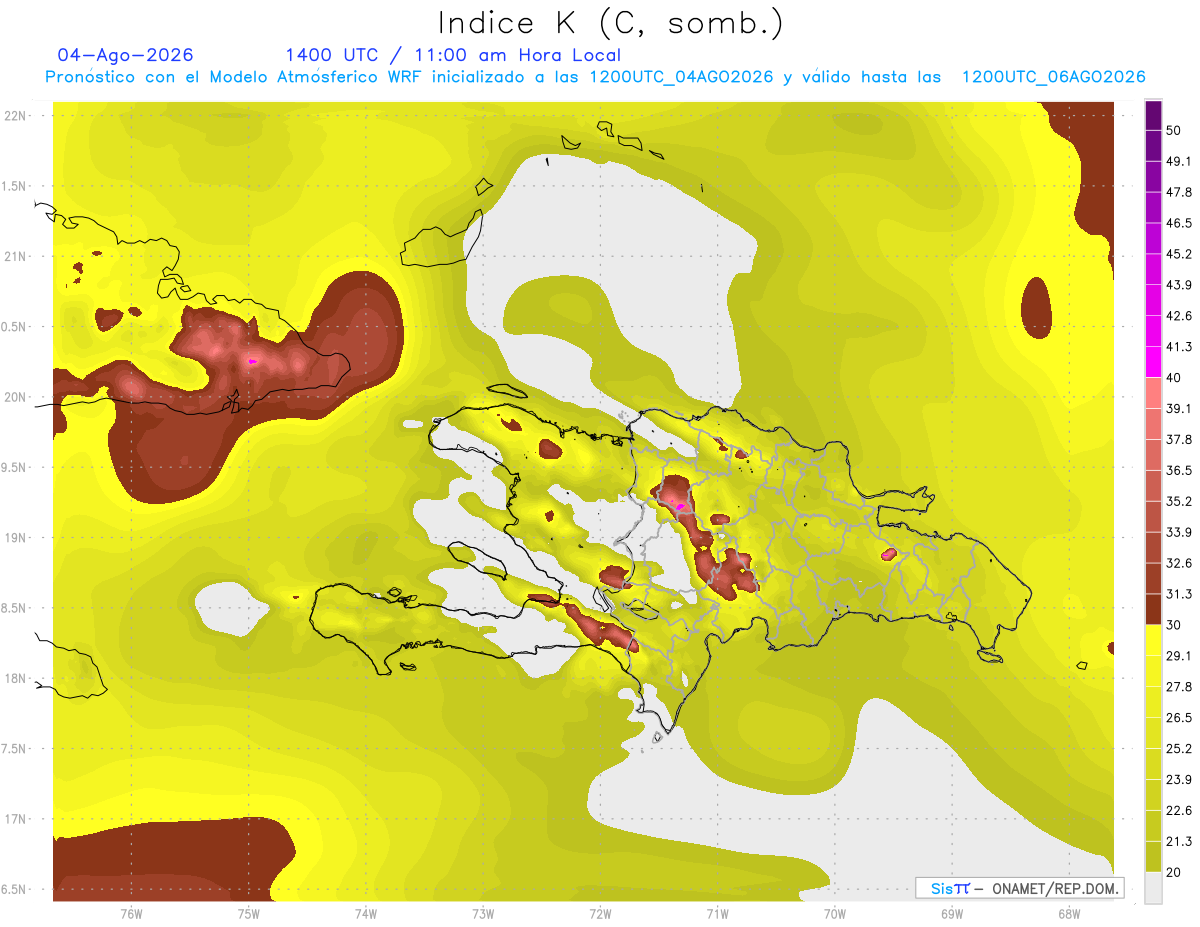The image size is (1200, 927).
Task: Click the '69W' longitude label
Action: click(951, 913)
